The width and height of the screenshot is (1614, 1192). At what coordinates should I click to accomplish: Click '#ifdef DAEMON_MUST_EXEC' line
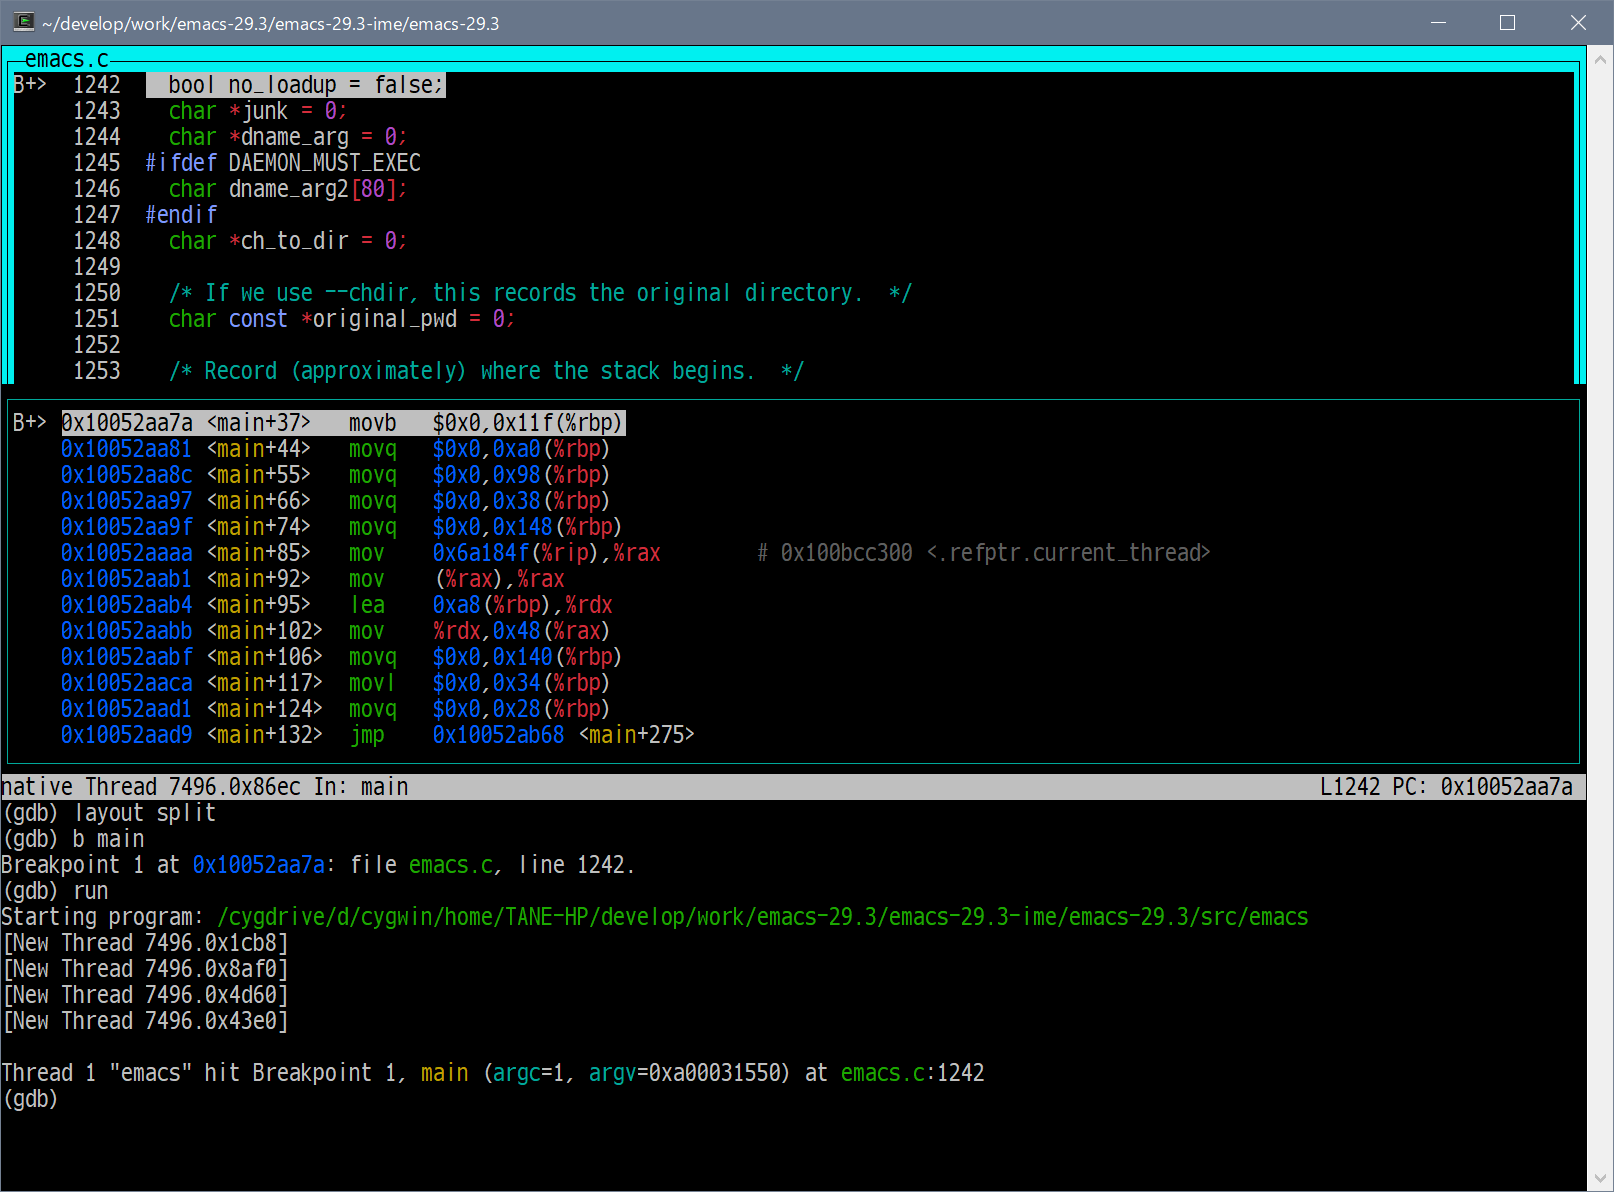pyautogui.click(x=283, y=163)
